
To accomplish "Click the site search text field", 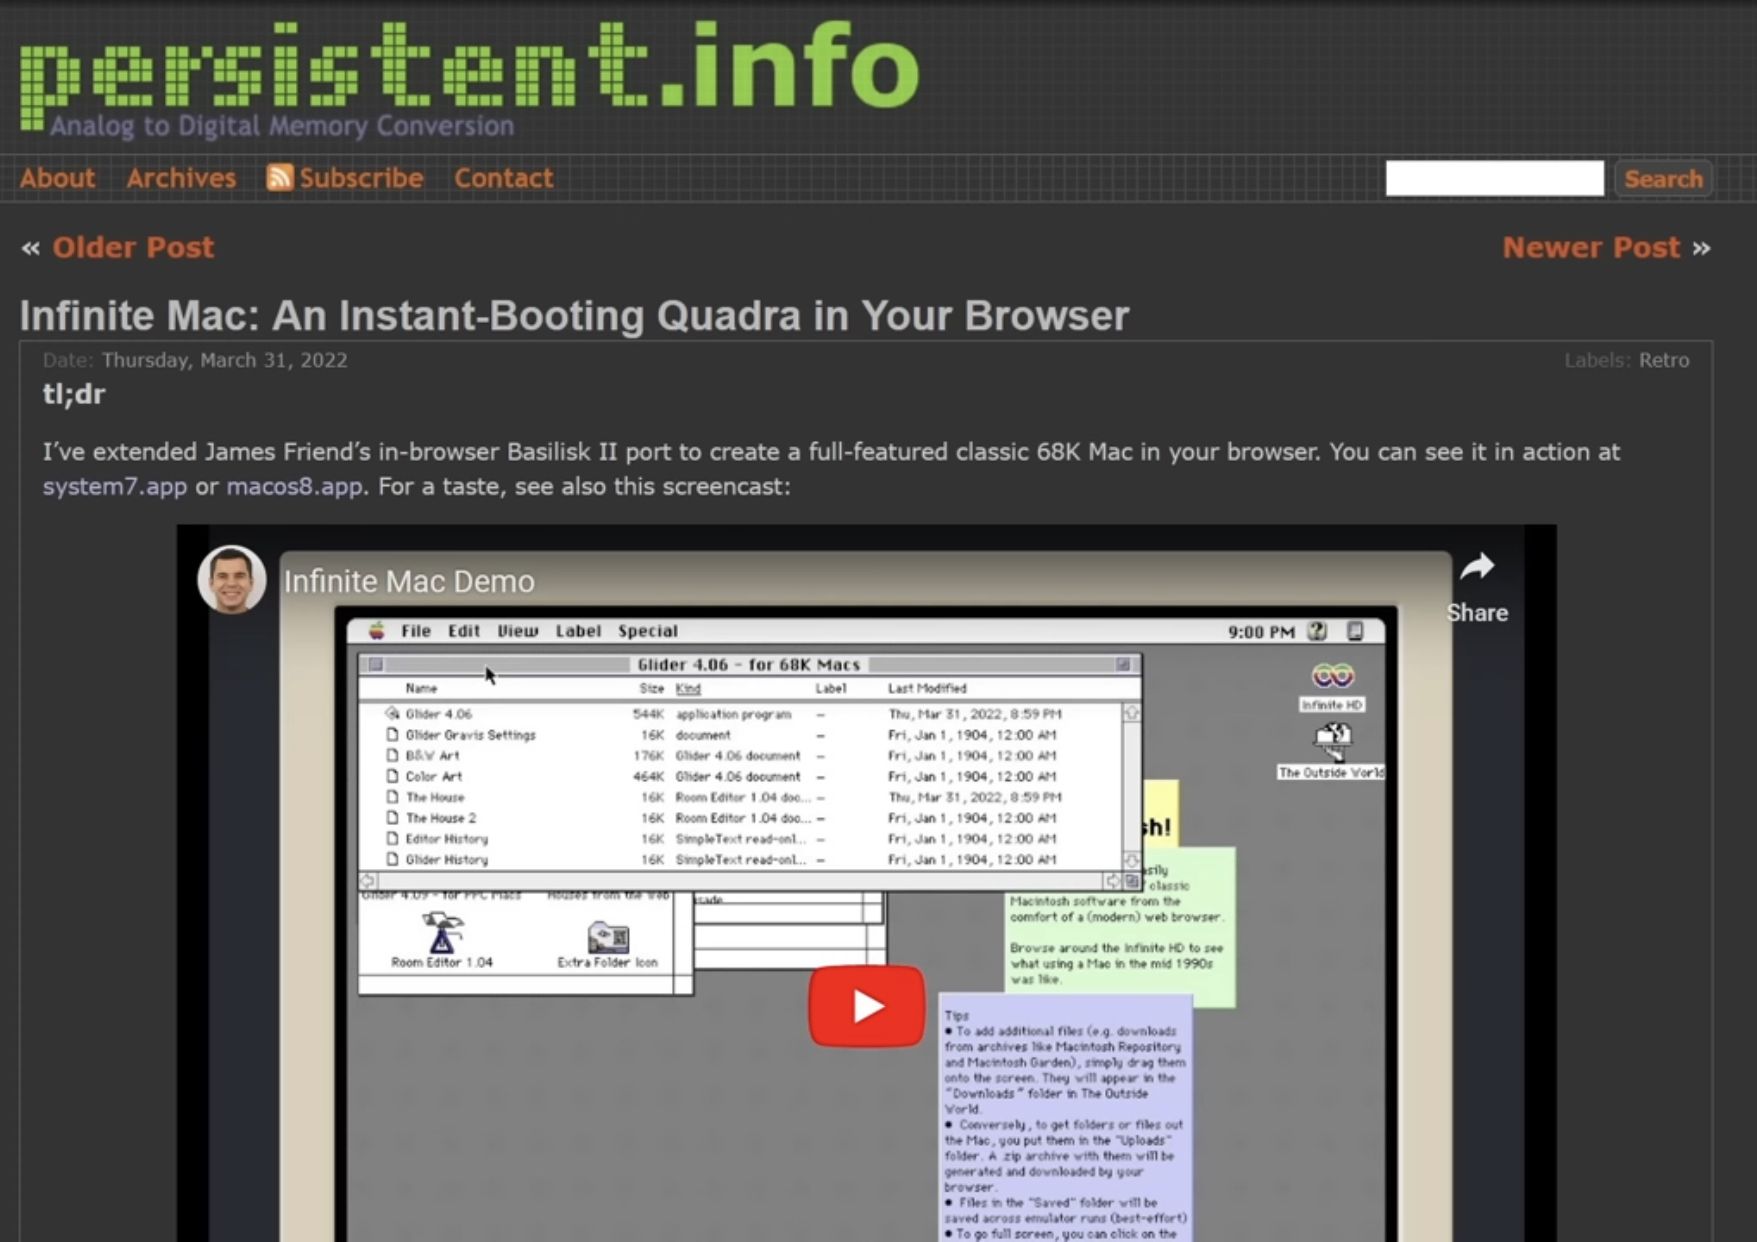I will tap(1494, 178).
